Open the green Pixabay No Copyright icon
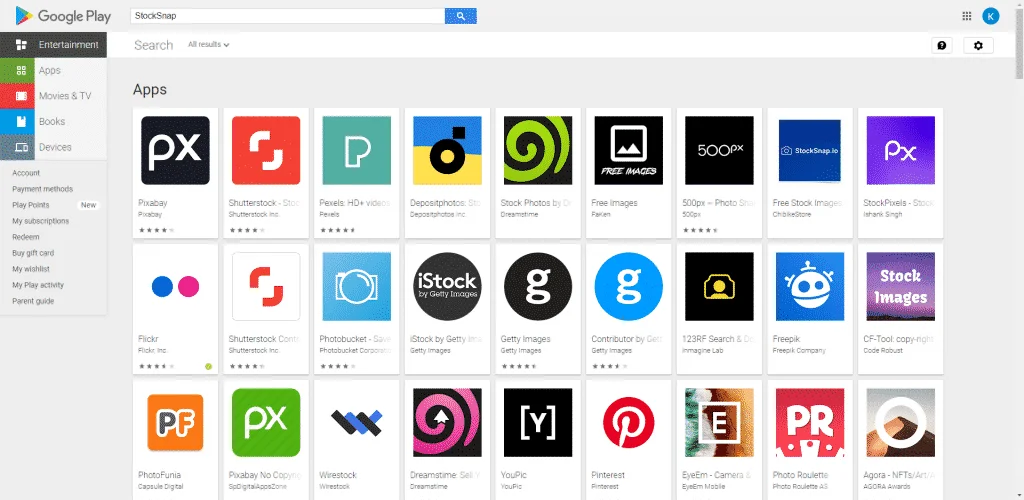 coord(266,422)
